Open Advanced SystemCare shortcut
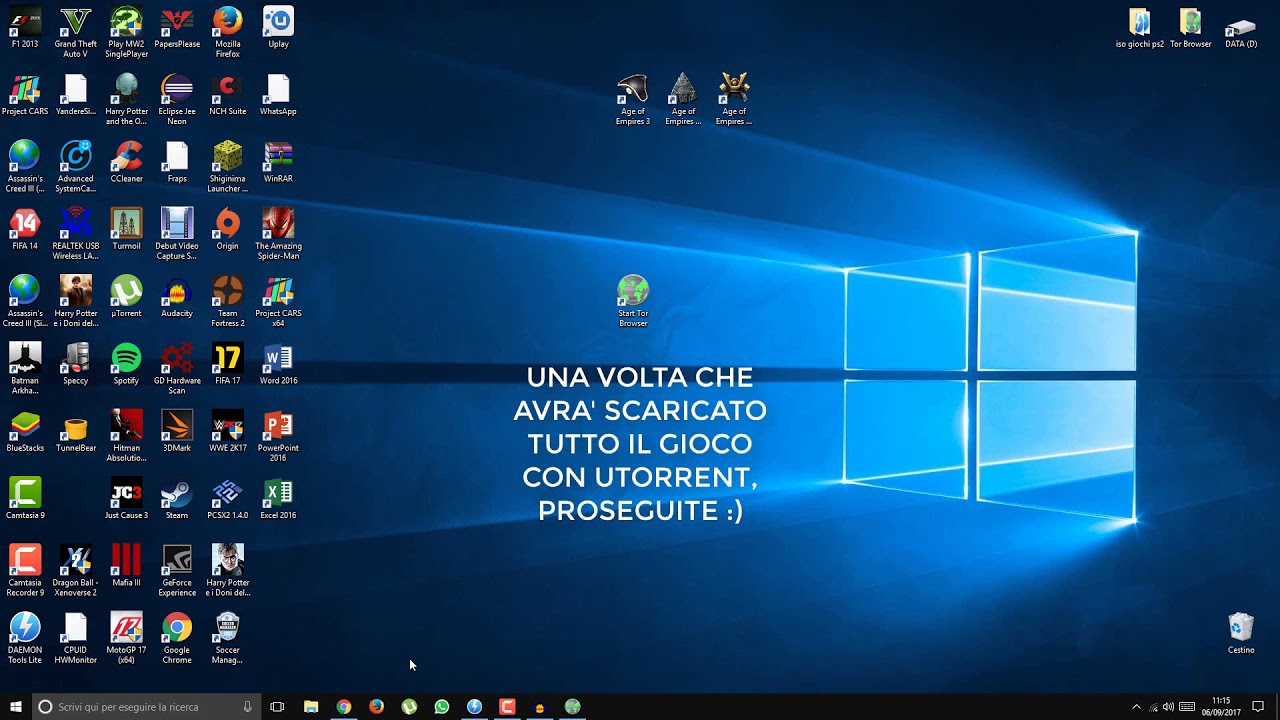Screen dimensions: 1280x720 click(x=76, y=167)
